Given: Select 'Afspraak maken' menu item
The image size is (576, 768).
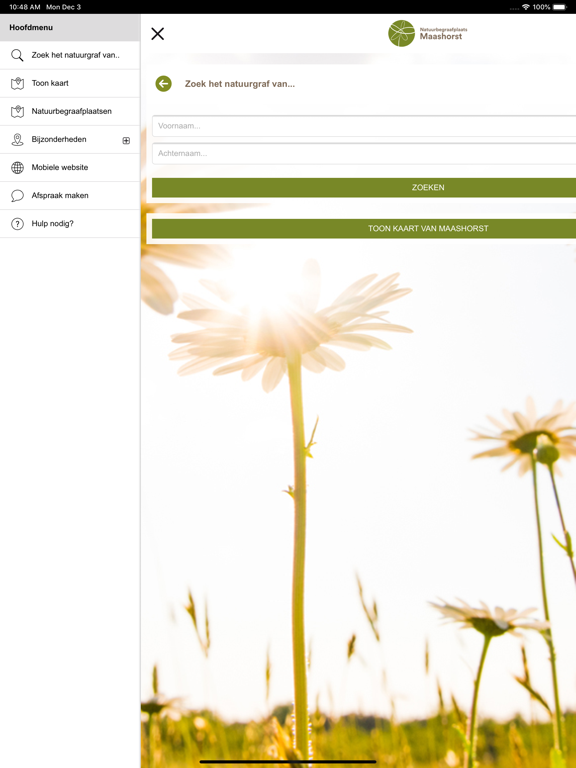Looking at the screenshot, I should [x=70, y=195].
